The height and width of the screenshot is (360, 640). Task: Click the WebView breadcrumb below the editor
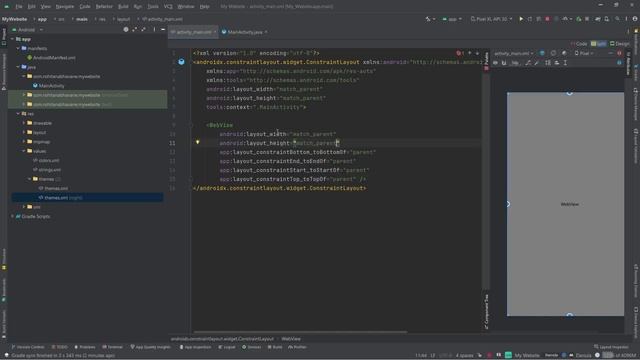291,339
